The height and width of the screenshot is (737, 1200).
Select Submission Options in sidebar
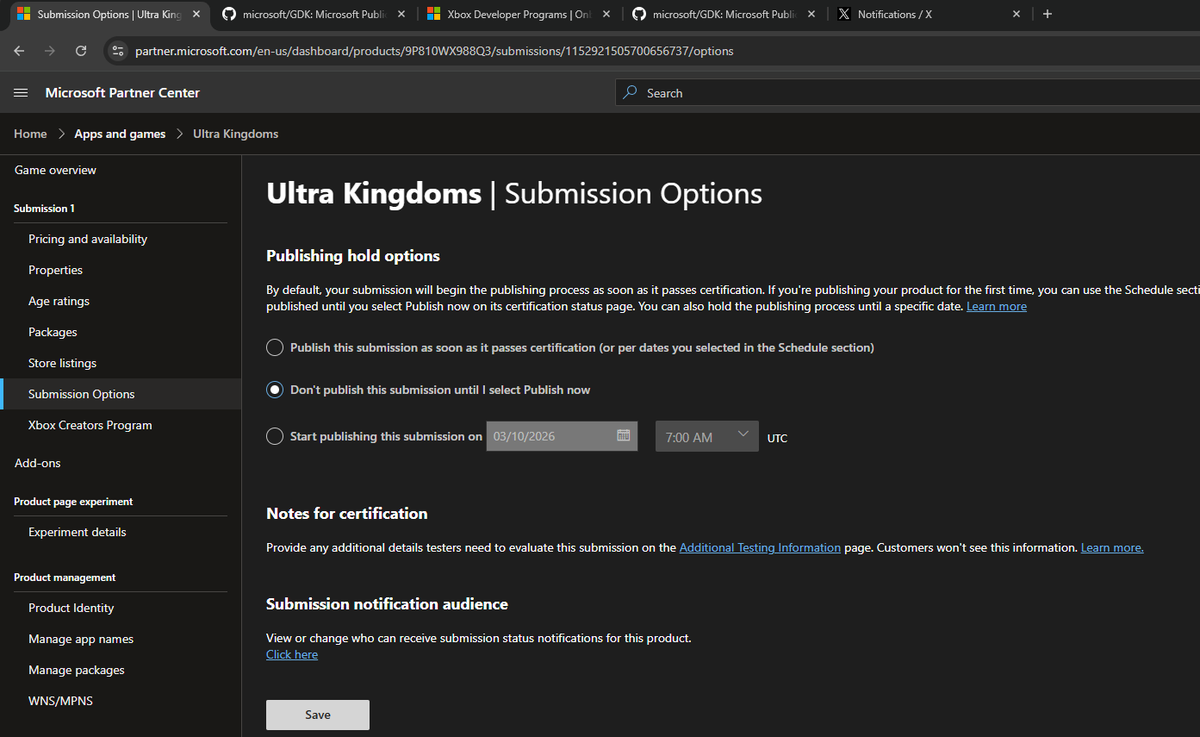120,394
